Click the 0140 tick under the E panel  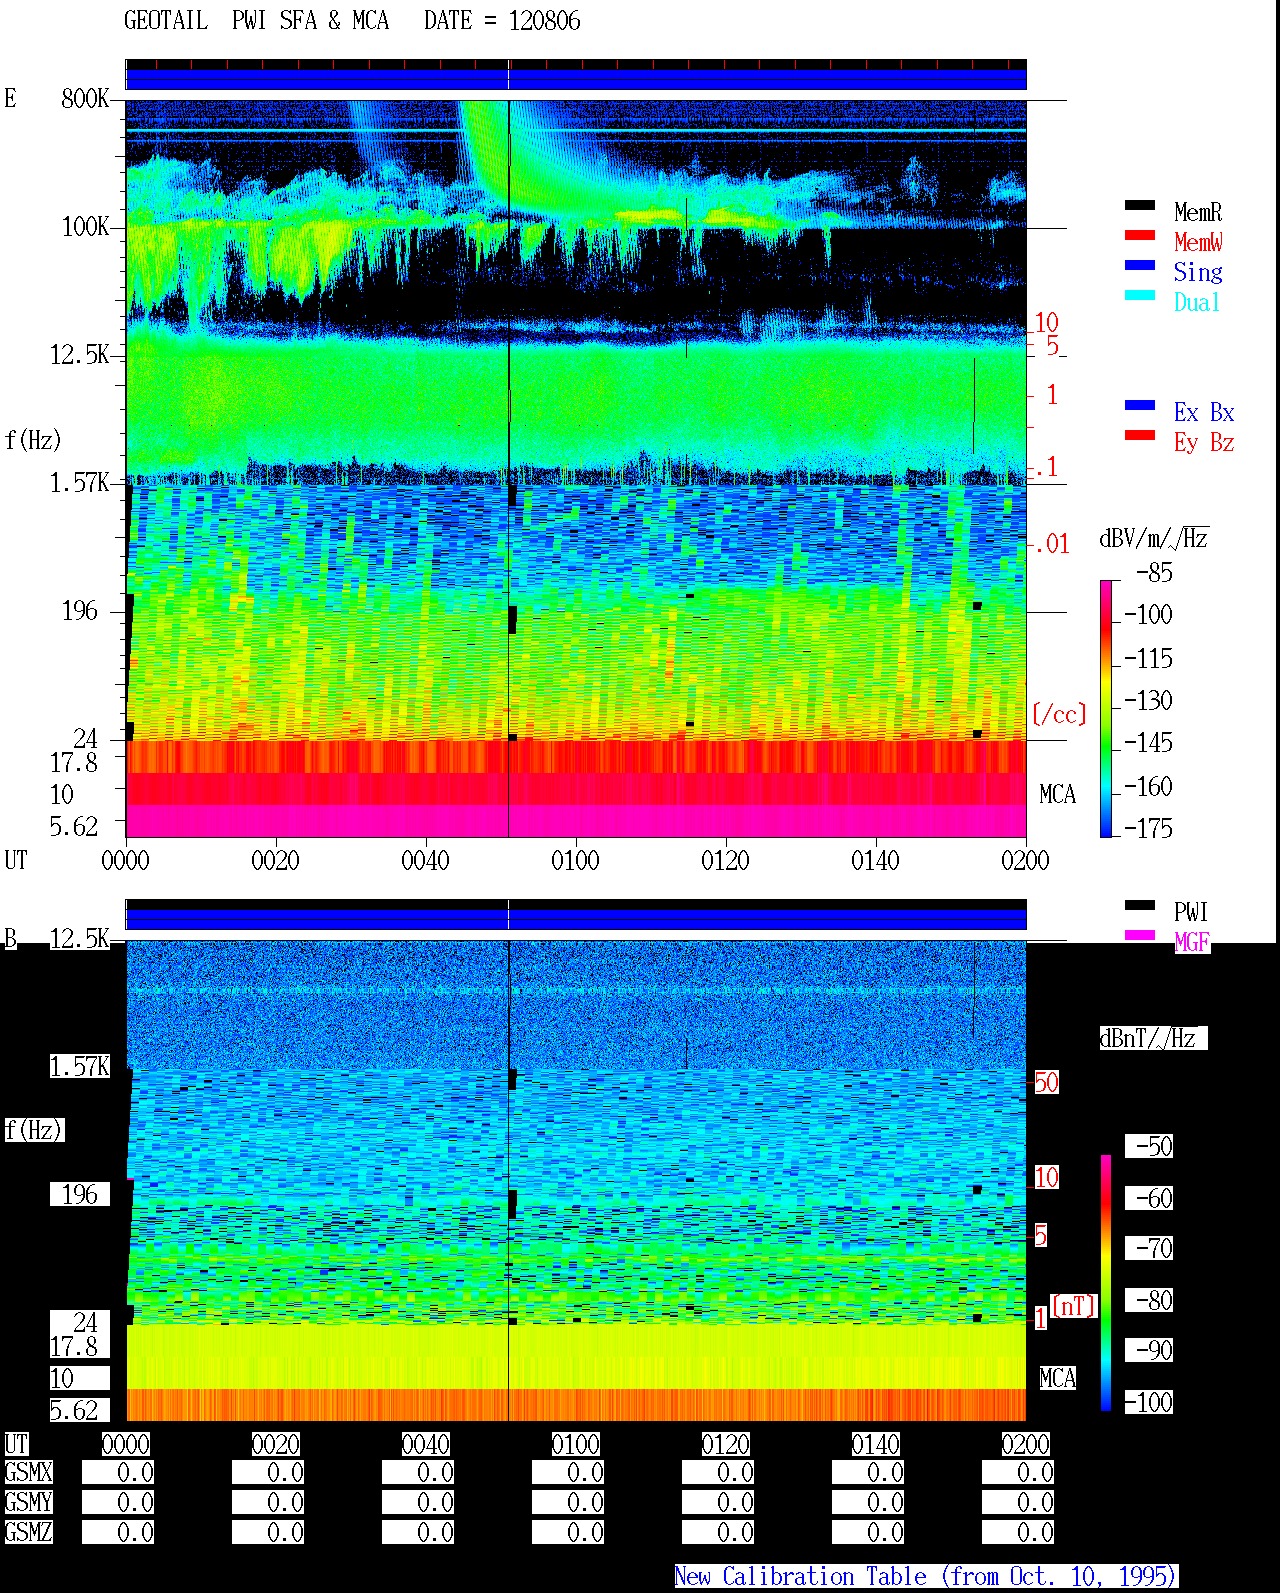coord(875,860)
